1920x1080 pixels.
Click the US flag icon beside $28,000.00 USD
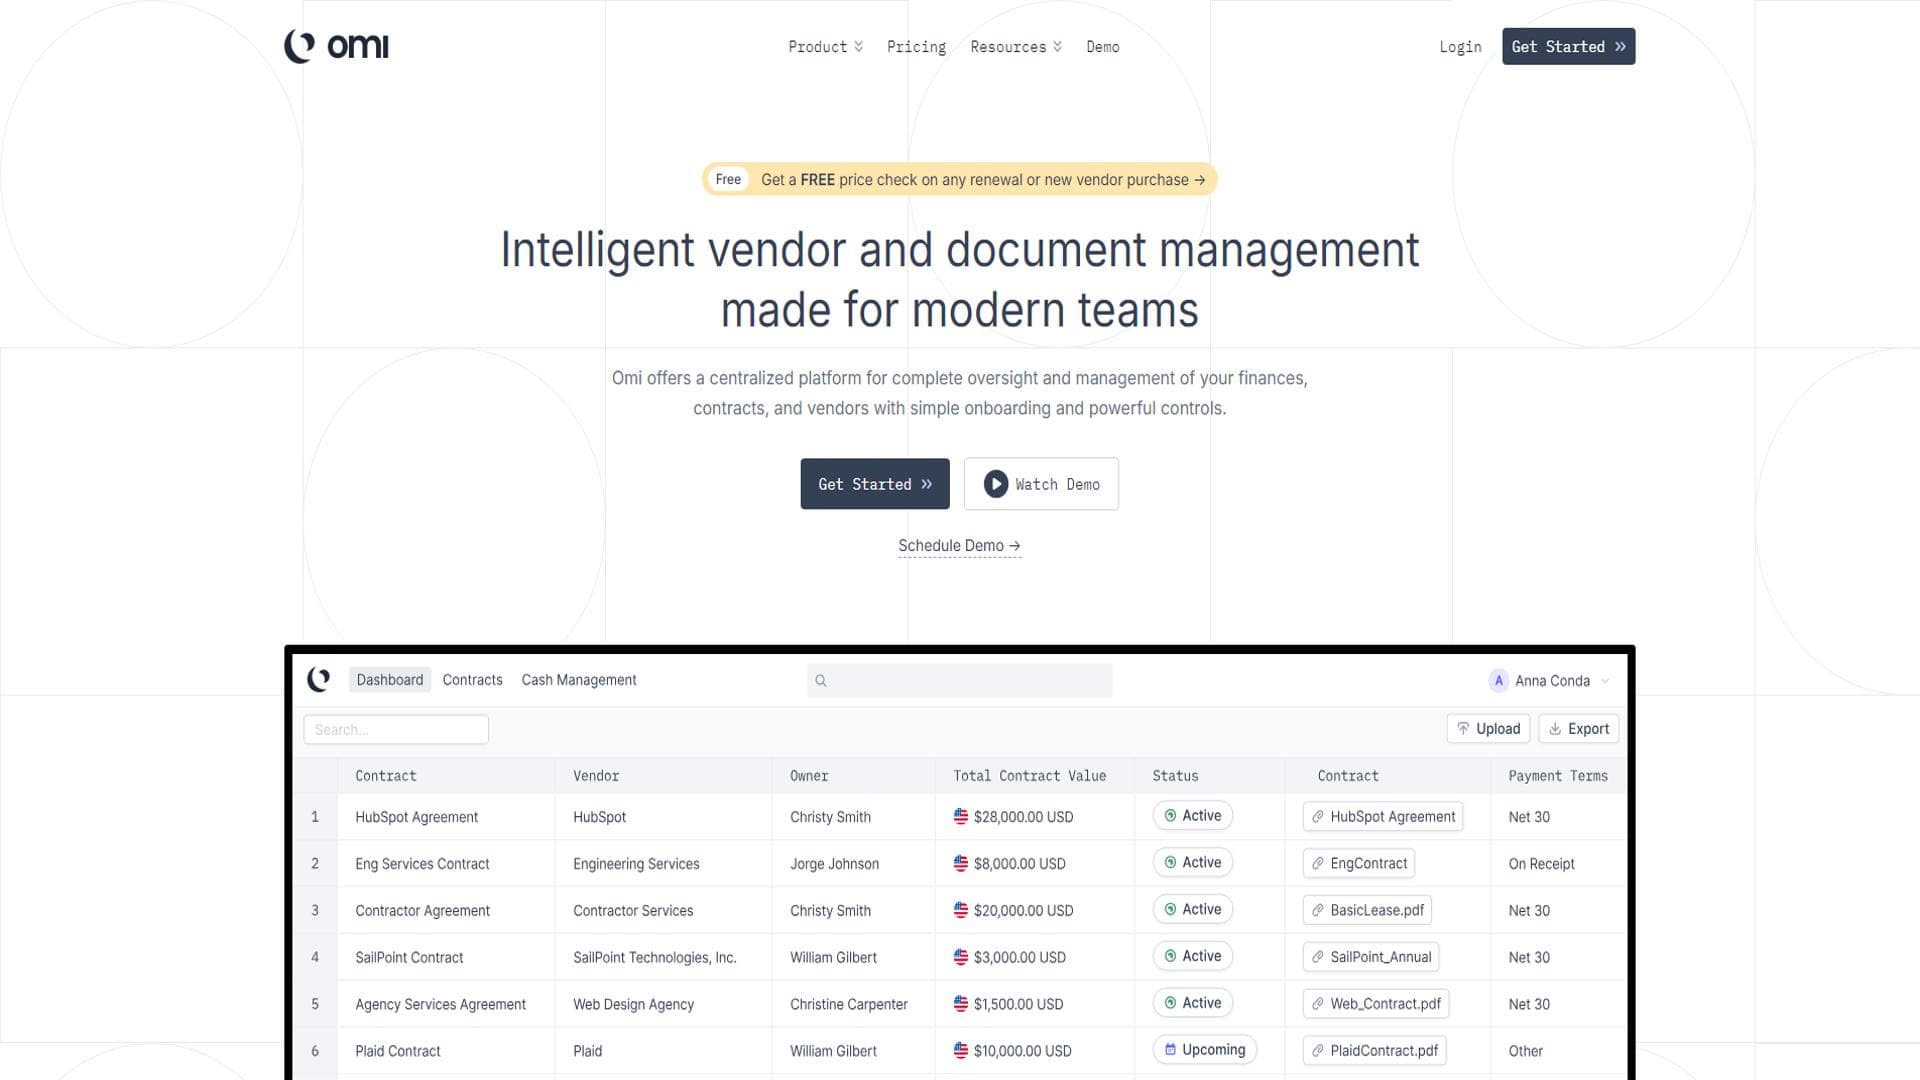961,817
